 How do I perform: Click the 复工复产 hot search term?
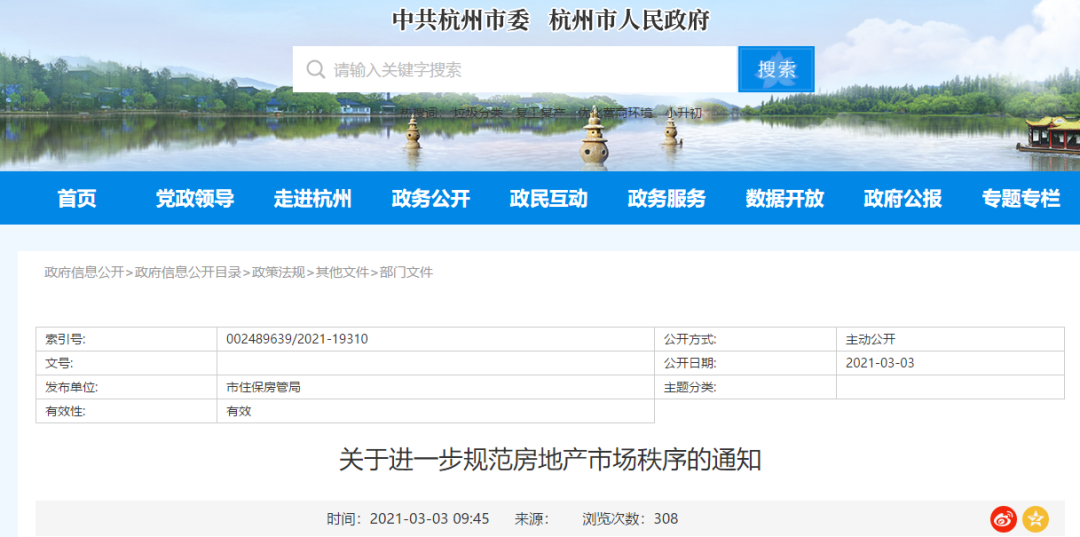[541, 113]
